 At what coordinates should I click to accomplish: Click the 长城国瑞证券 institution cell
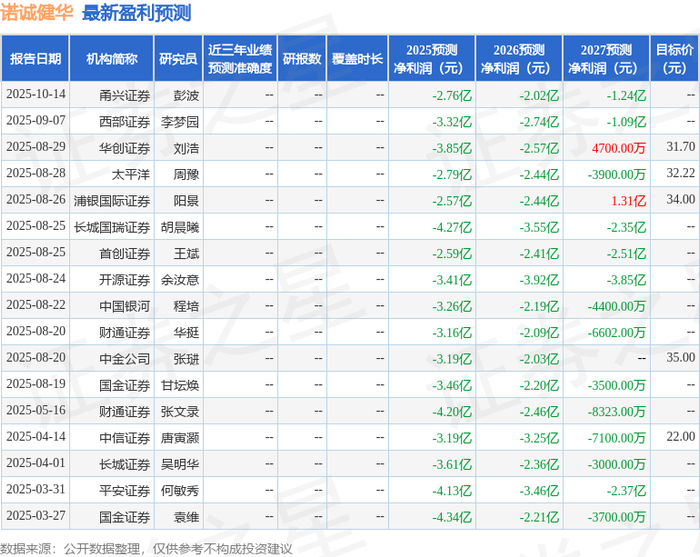tap(112, 227)
